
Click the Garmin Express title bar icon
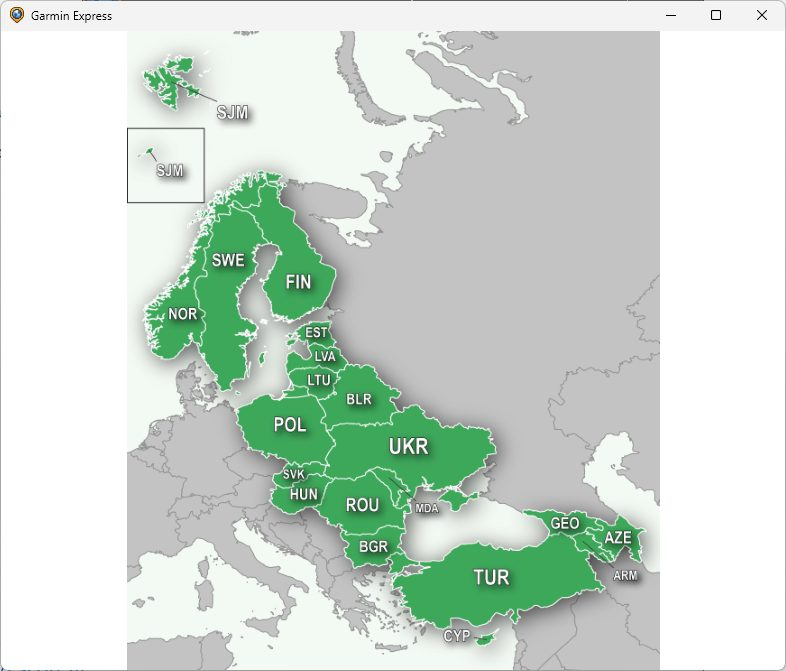[x=17, y=16]
